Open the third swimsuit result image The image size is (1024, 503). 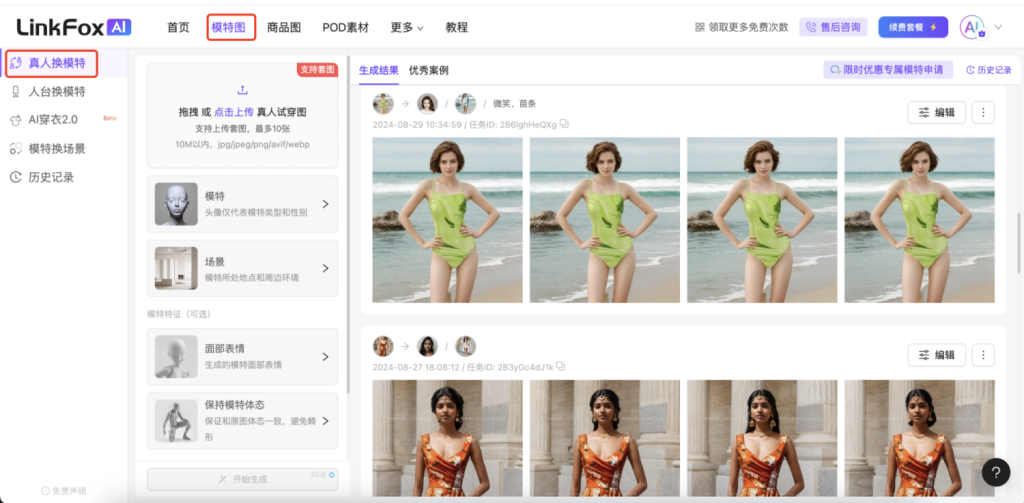click(x=762, y=220)
